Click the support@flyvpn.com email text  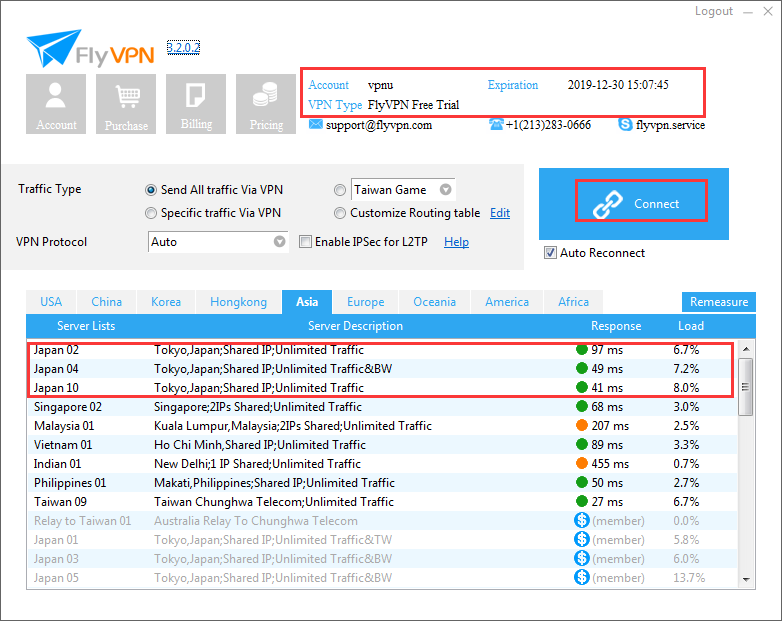(x=379, y=125)
